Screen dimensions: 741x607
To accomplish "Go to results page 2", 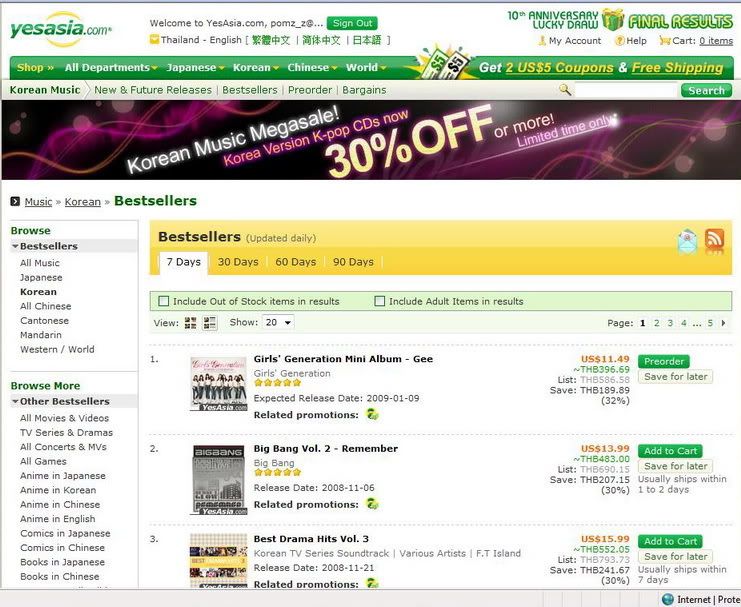I will [x=656, y=323].
